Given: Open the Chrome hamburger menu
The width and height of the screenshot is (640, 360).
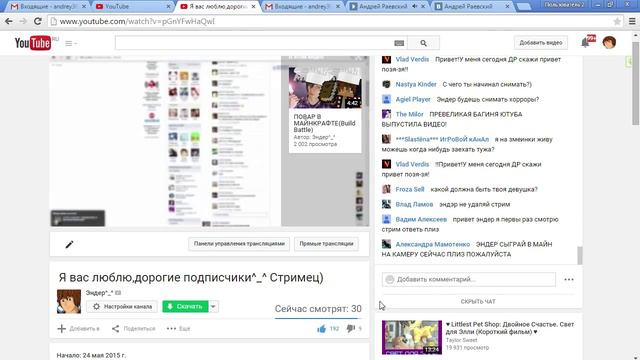Looking at the screenshot, I should tap(632, 21).
